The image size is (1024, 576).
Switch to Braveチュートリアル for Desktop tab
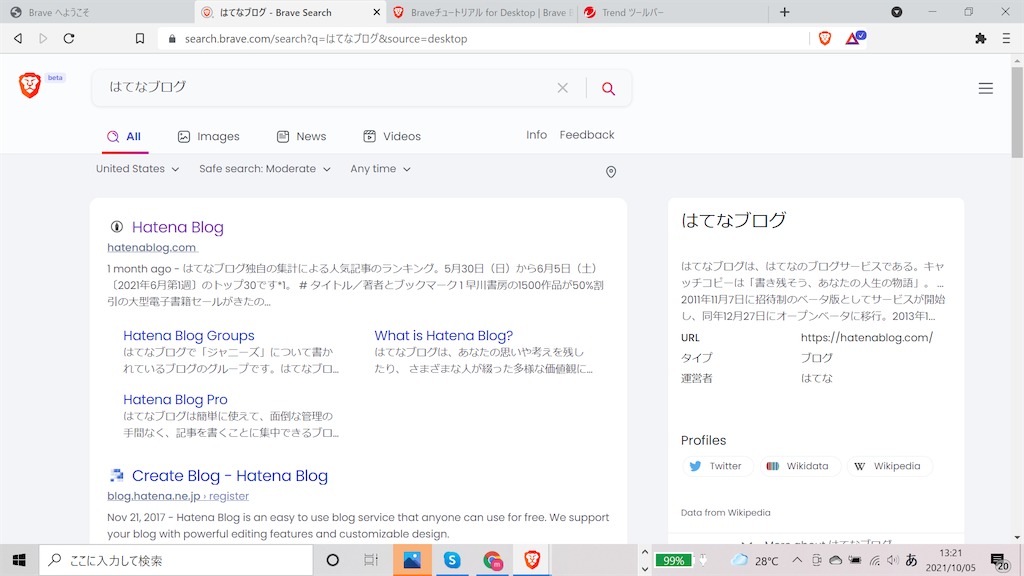[483, 12]
